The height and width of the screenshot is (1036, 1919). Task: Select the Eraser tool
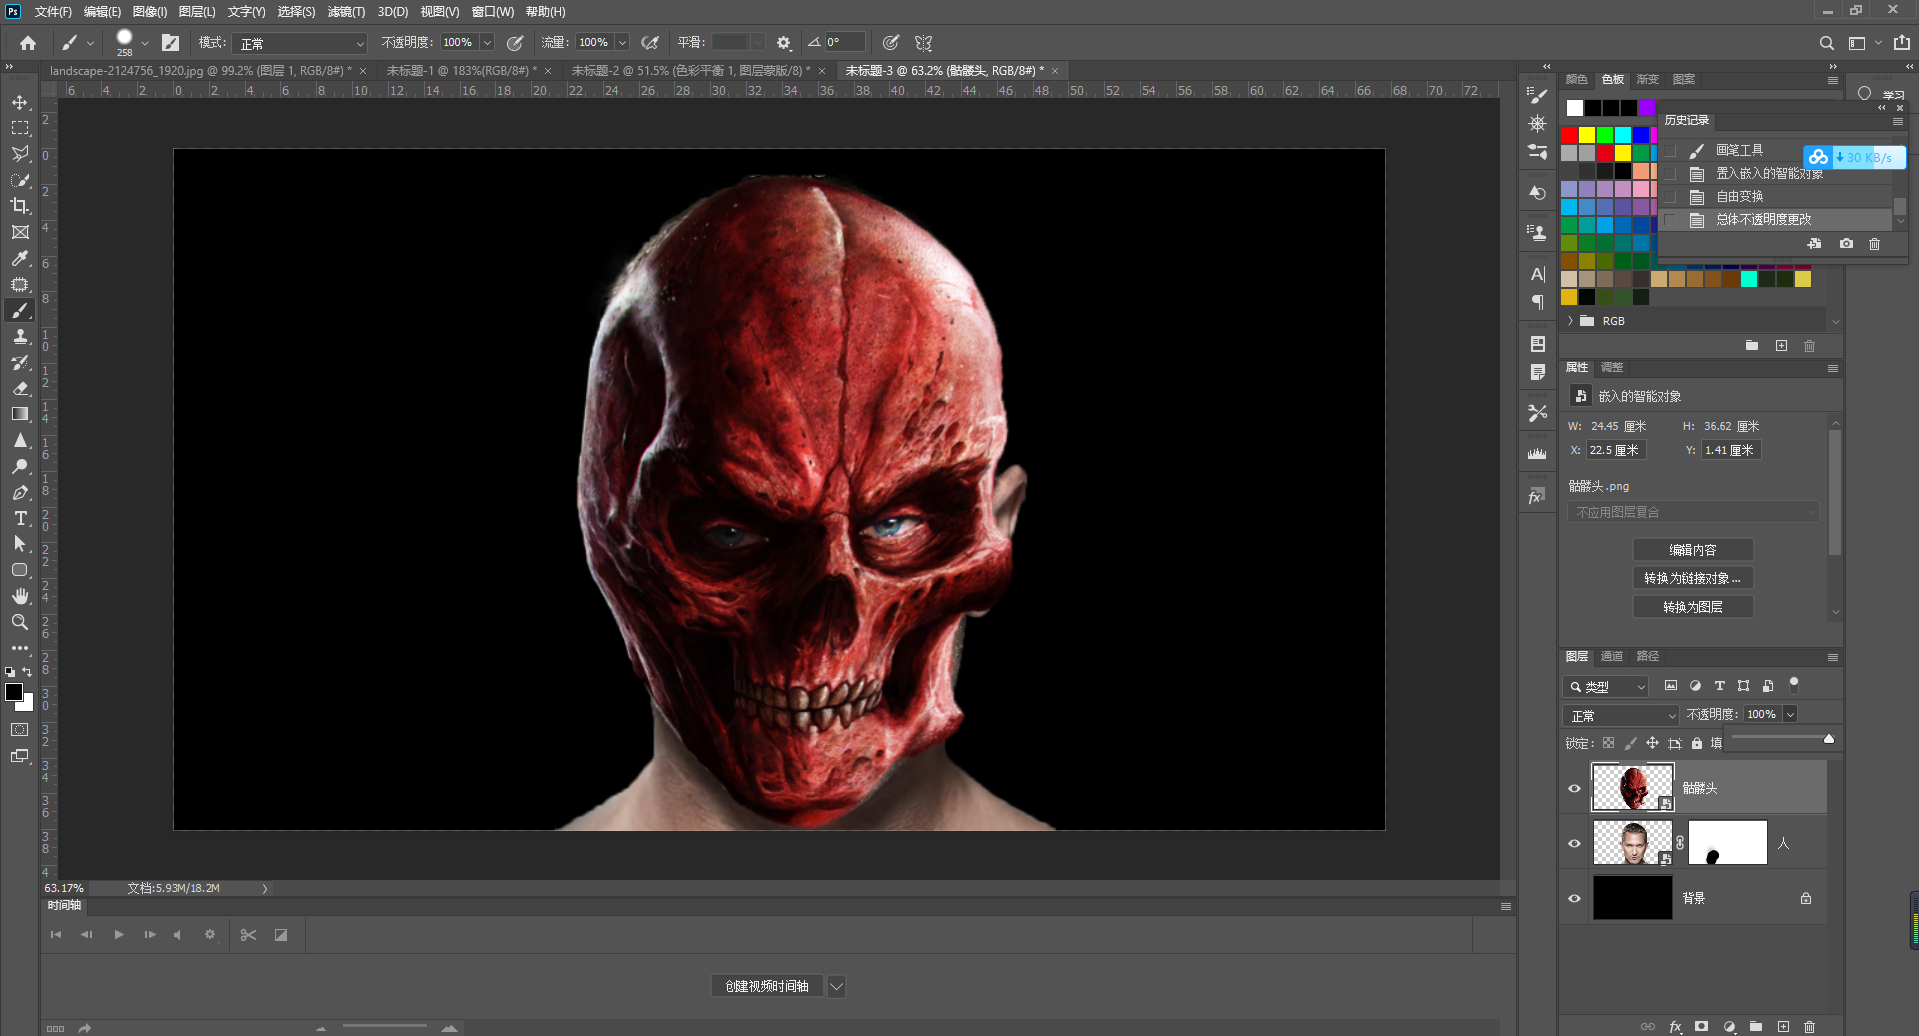click(x=20, y=388)
